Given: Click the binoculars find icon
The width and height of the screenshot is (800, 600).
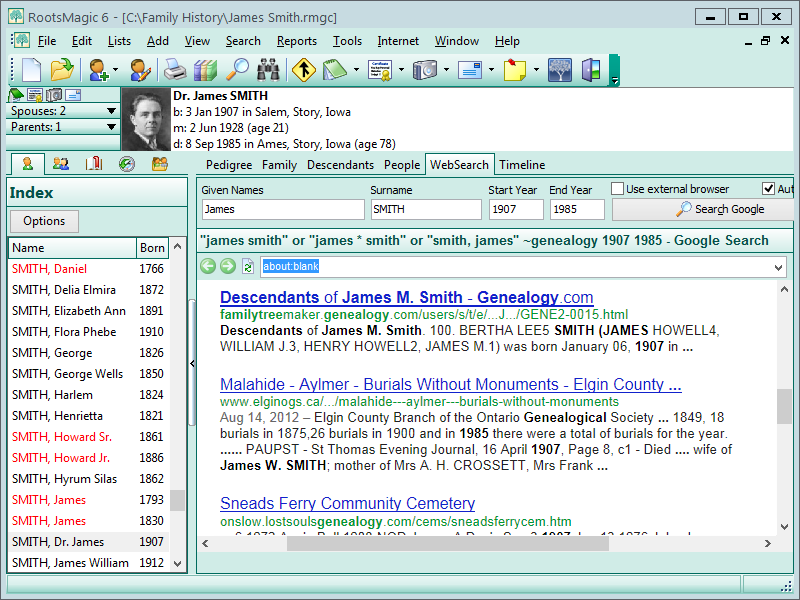Looking at the screenshot, I should coord(269,70).
